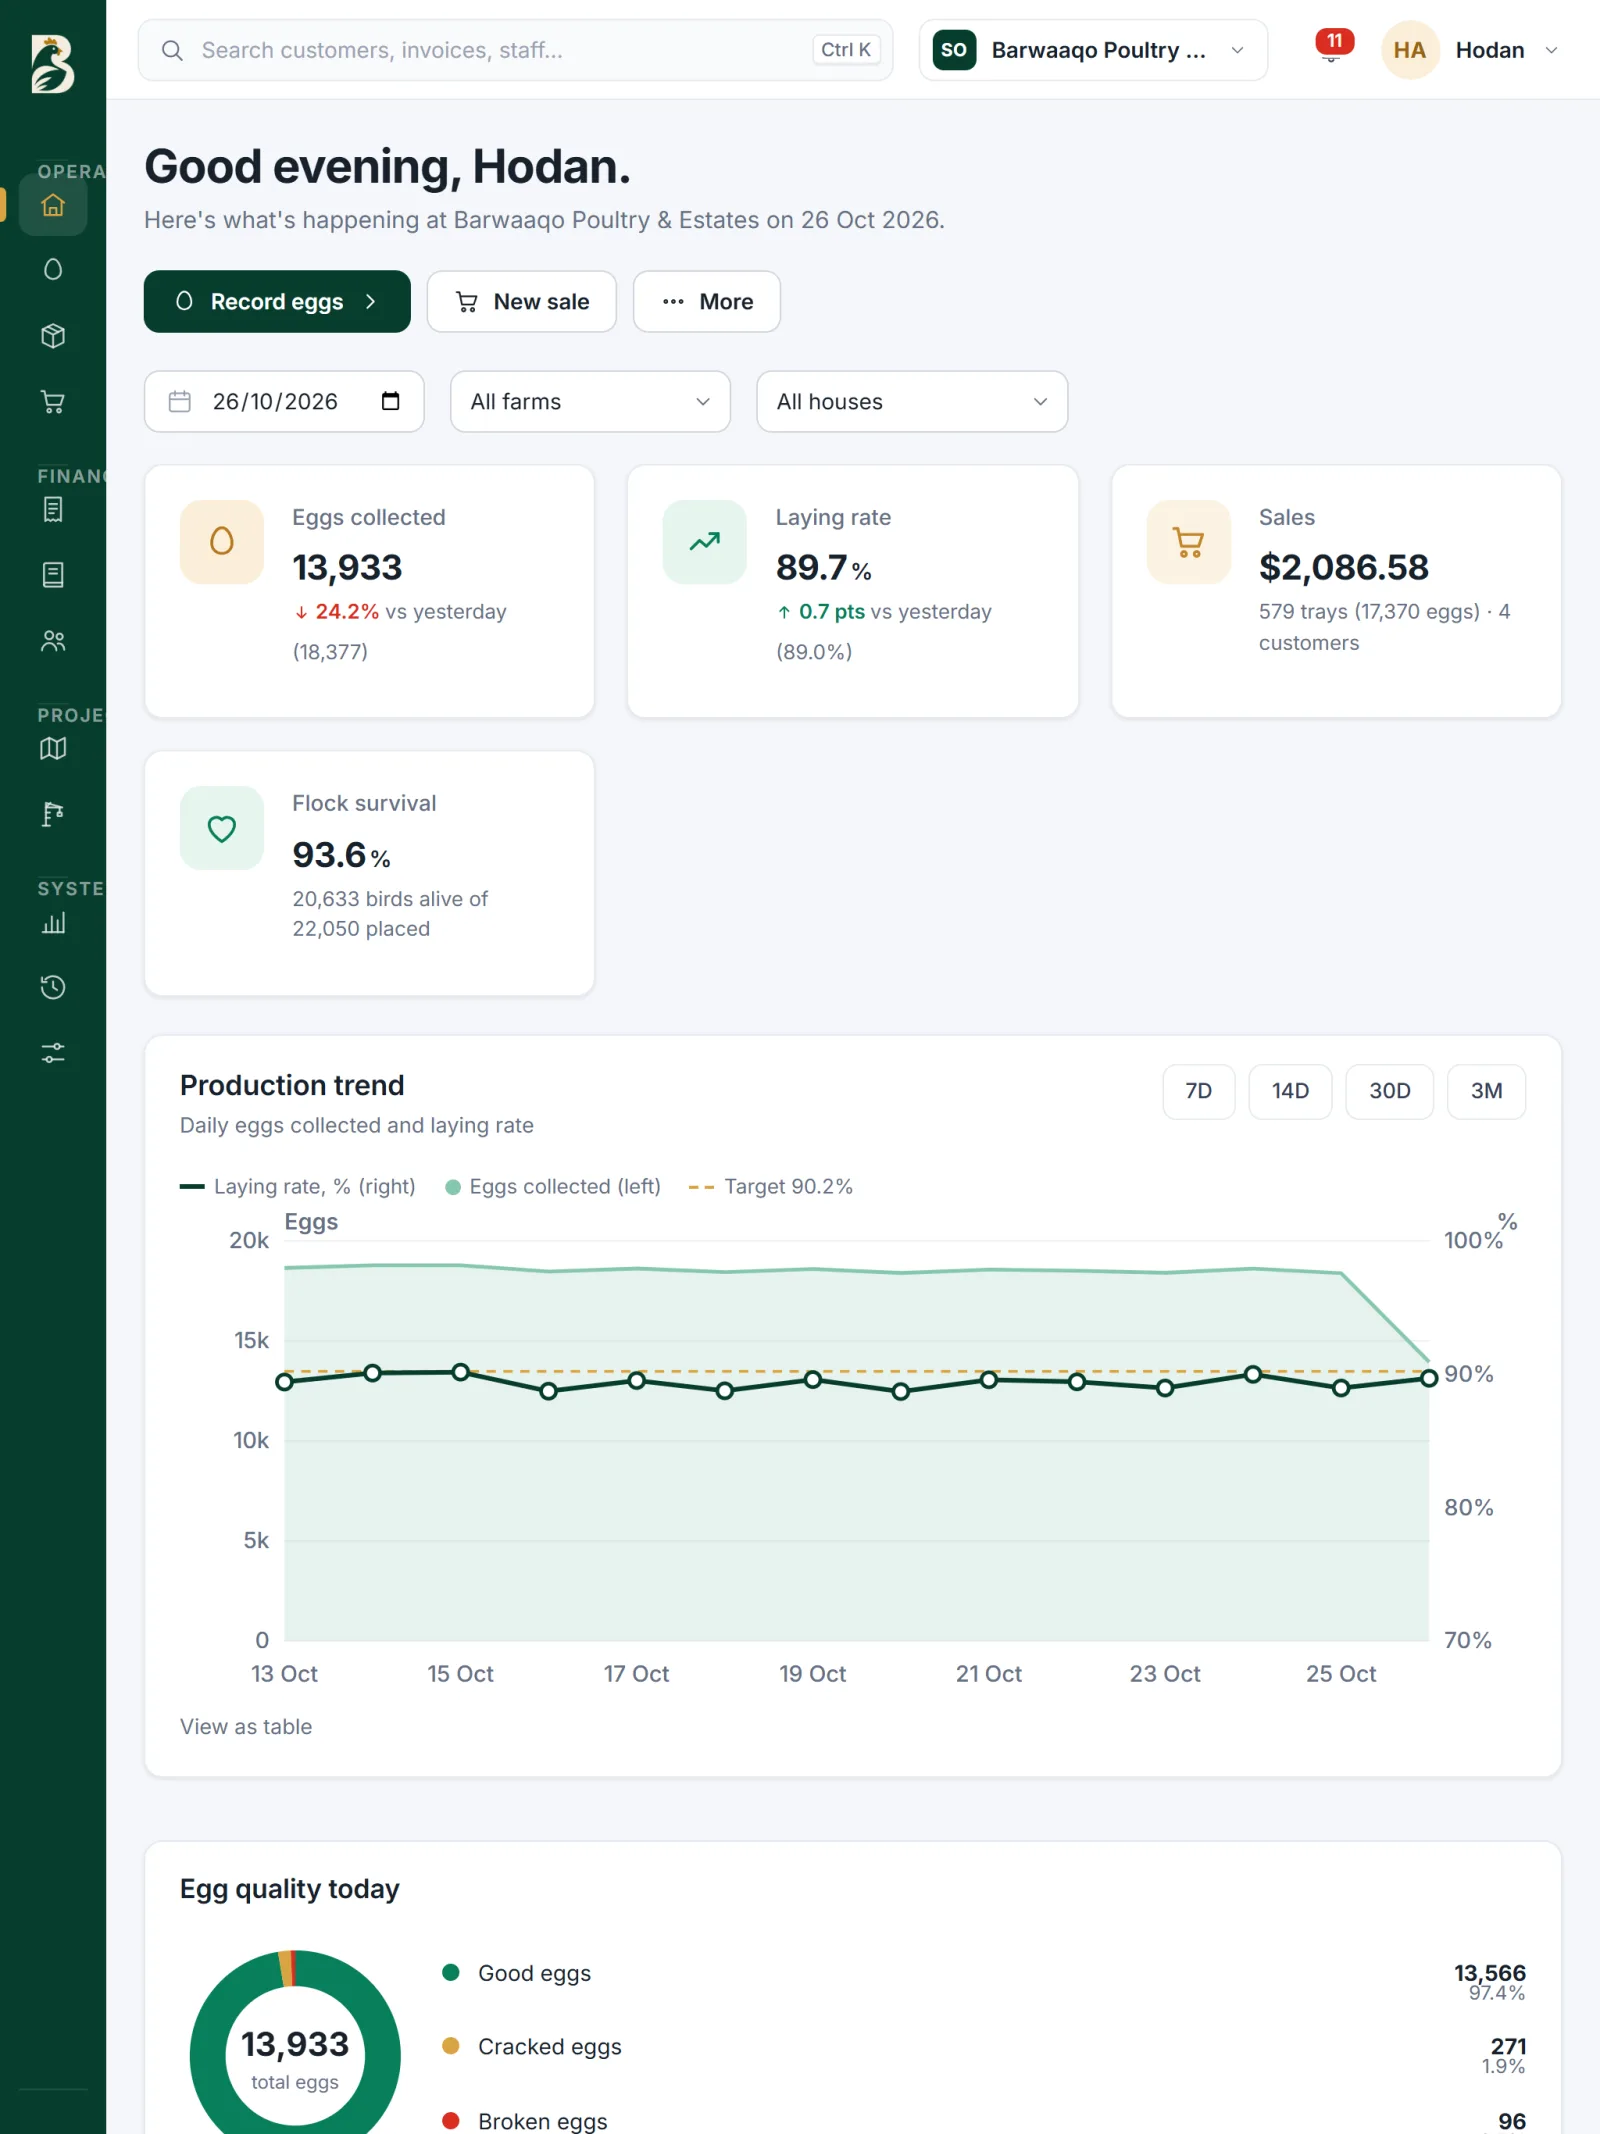This screenshot has height=2134, width=1600.
Task: Open the construction crane sidebar icon
Action: pos(53,814)
